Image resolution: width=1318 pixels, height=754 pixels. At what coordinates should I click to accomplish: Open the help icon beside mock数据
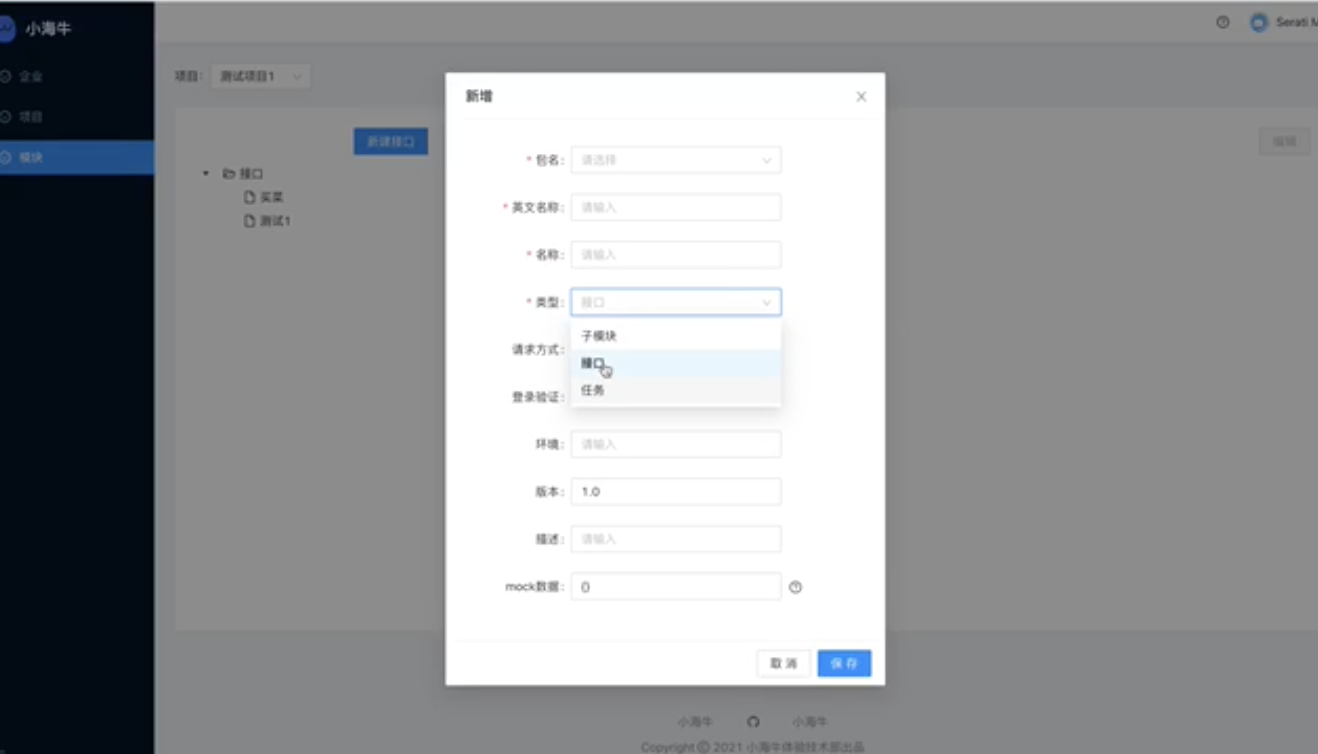click(796, 587)
